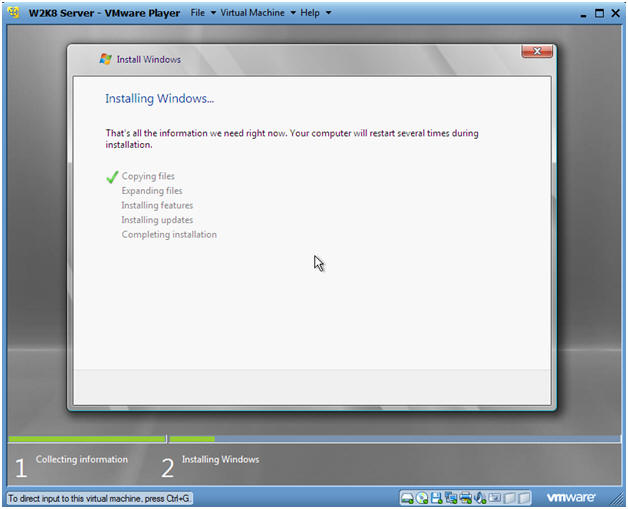Click the printer device status icon
Viewport: 628px width, 509px height.
tap(465, 498)
